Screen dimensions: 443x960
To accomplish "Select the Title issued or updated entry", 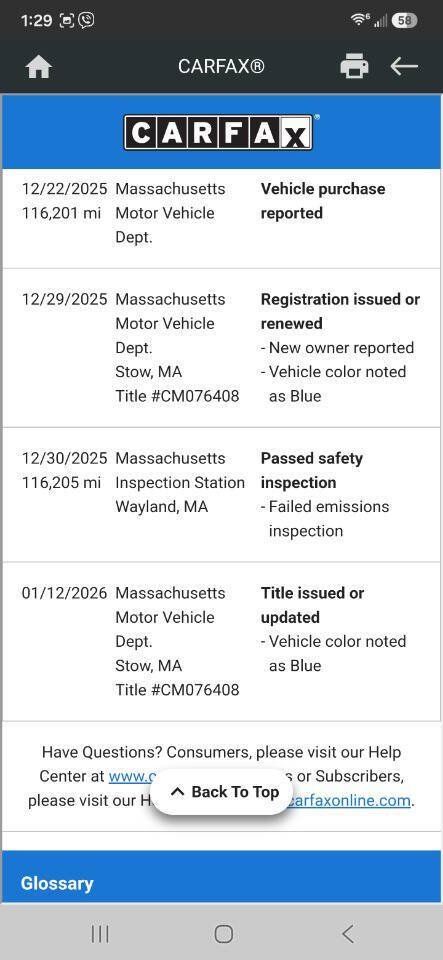I will pyautogui.click(x=221, y=642).
